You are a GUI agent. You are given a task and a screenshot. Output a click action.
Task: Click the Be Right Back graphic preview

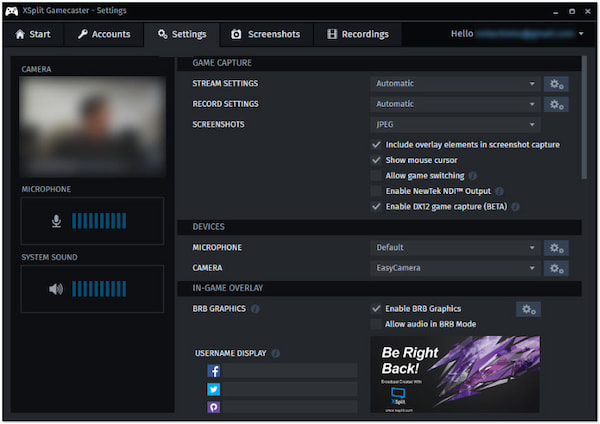coord(455,375)
